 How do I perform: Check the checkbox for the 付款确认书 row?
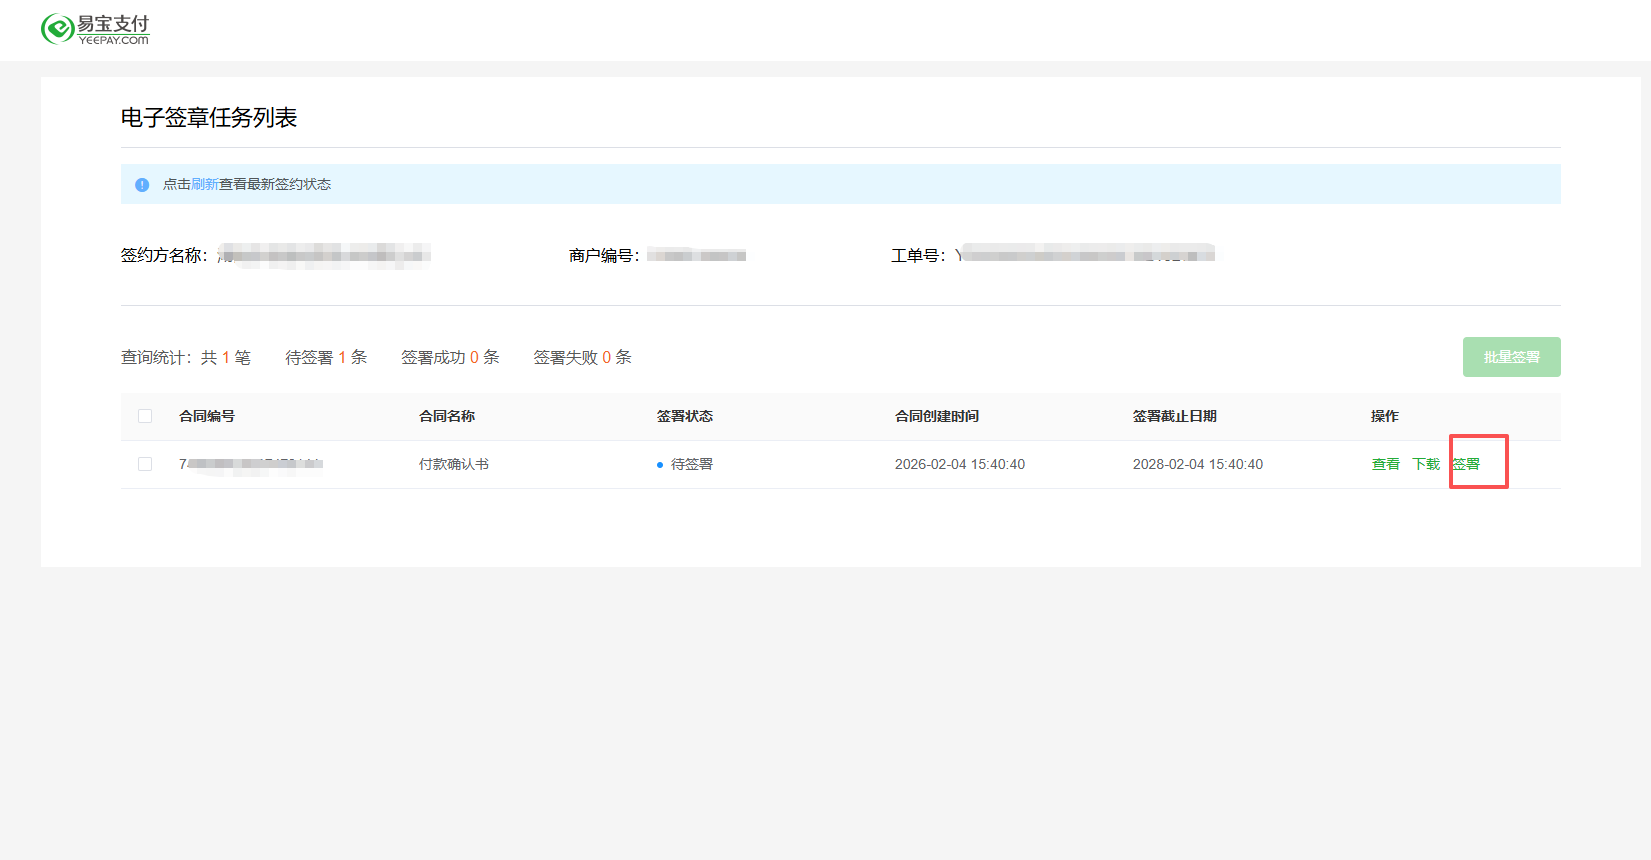click(x=145, y=464)
